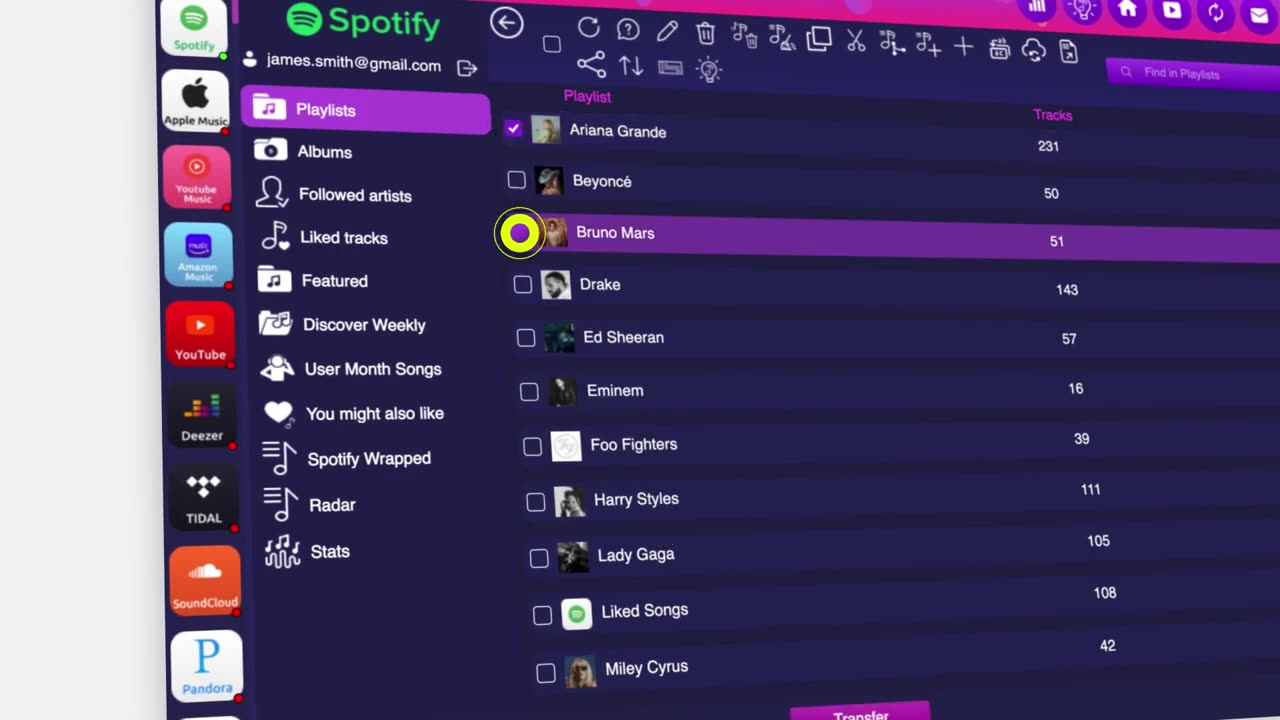This screenshot has height=720, width=1280.
Task: Select the Pandora service
Action: (x=207, y=665)
